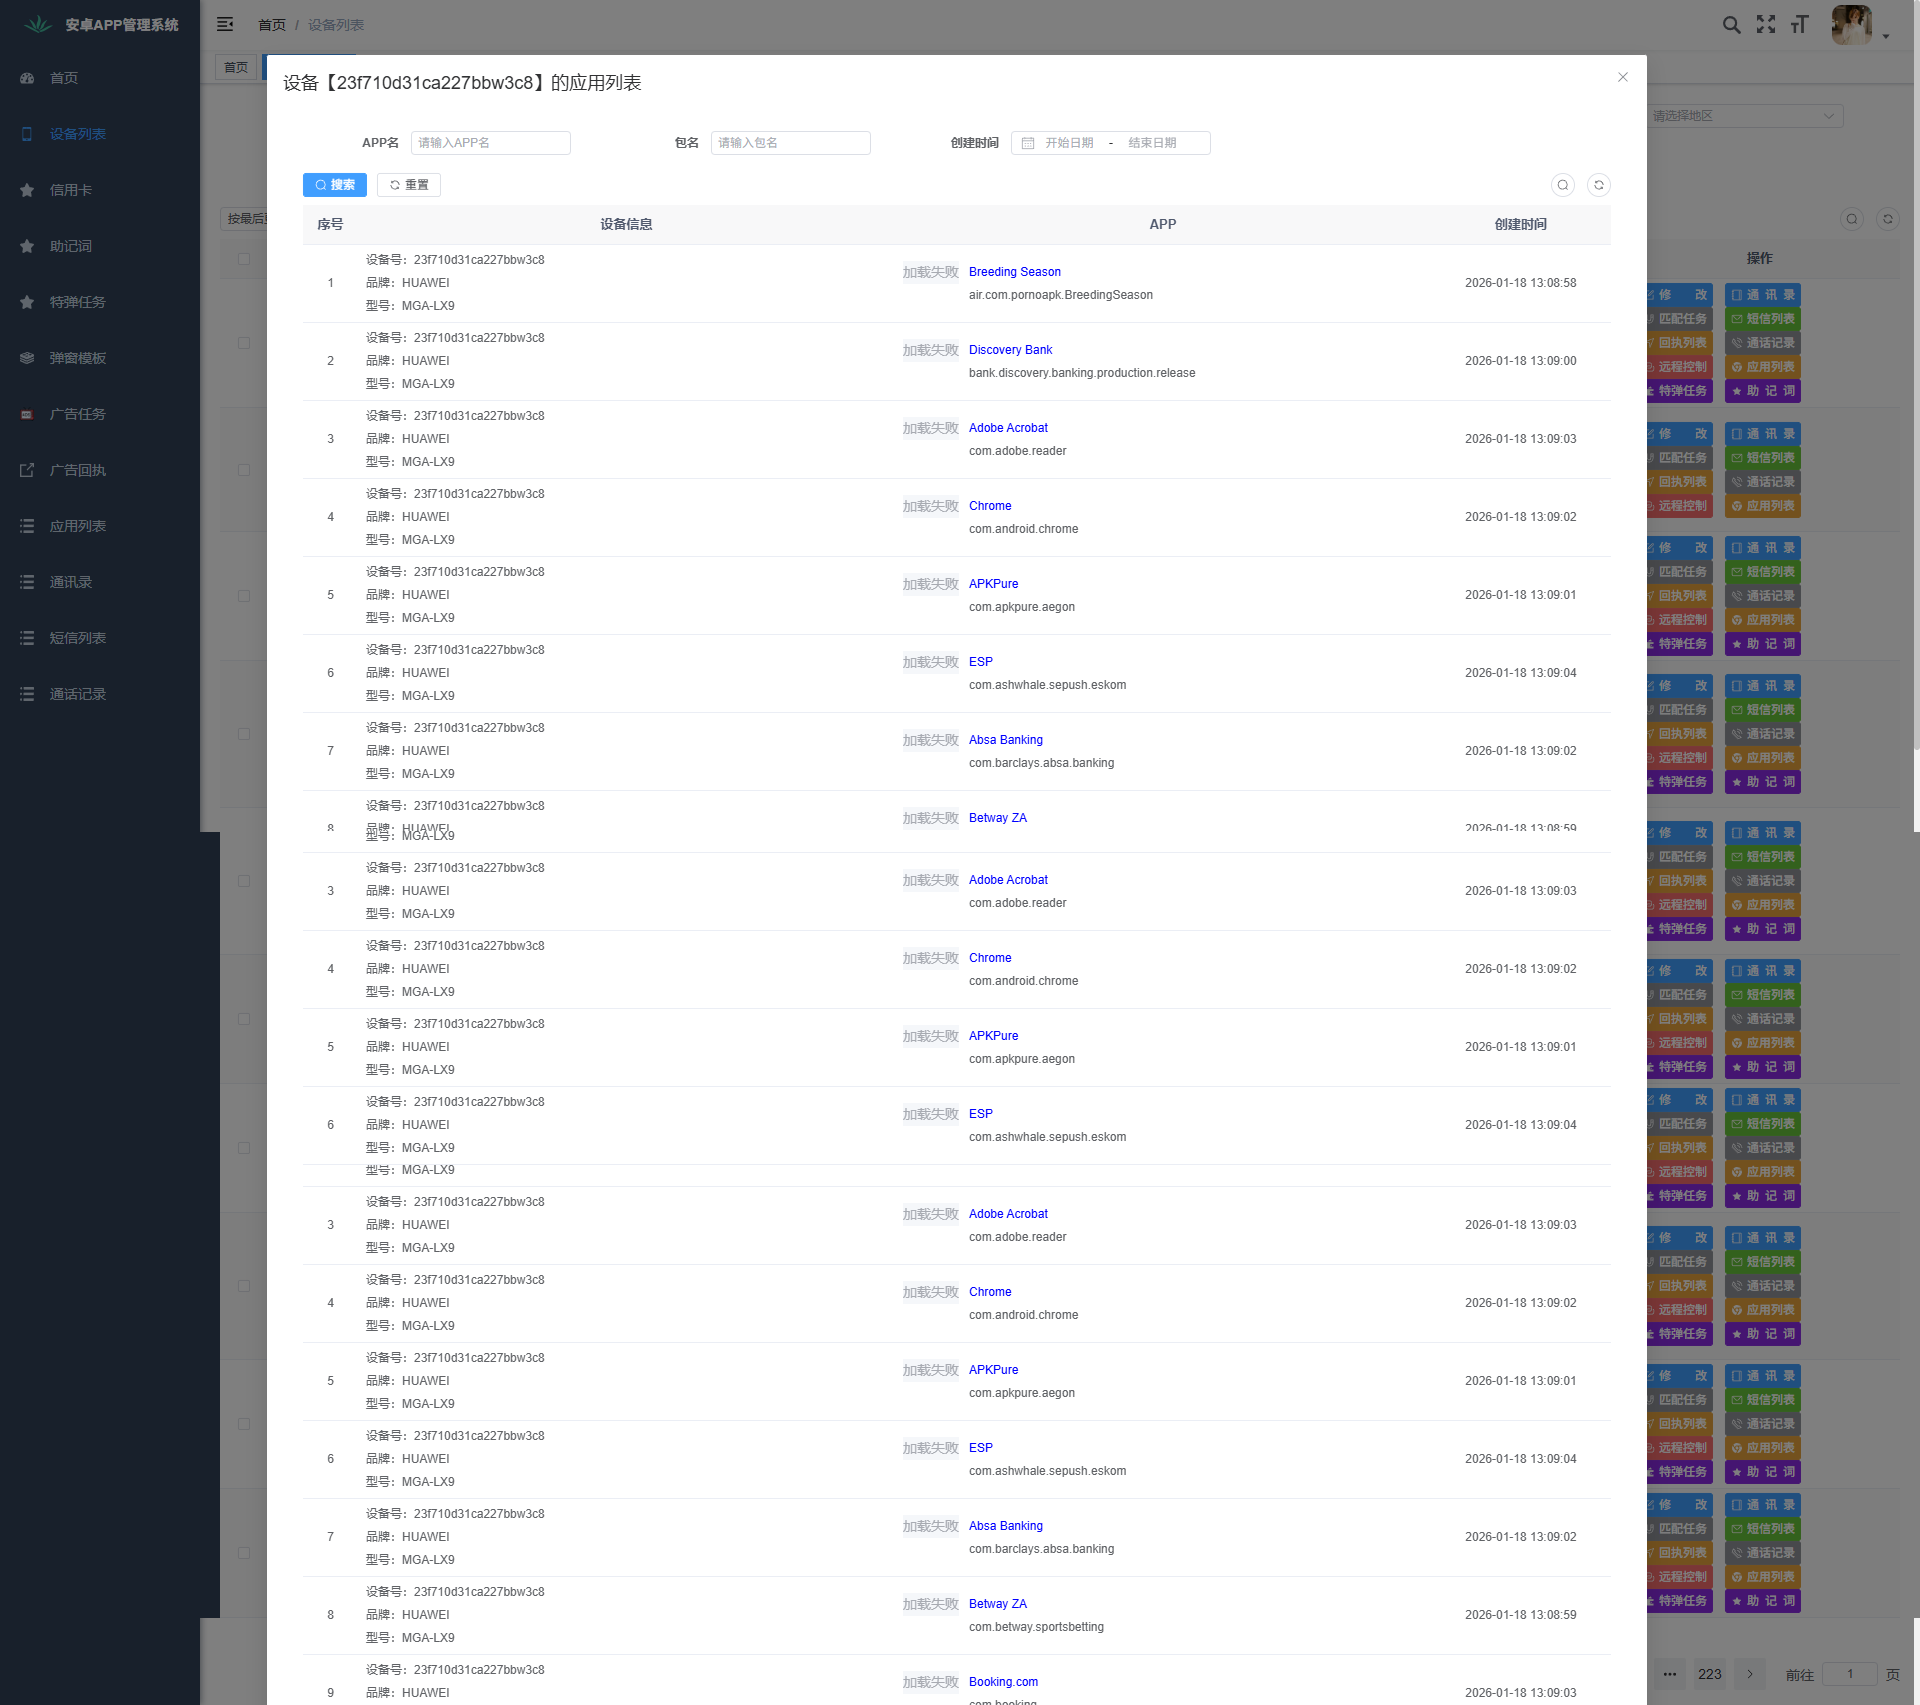1920x1705 pixels.
Task: Open the Discovery Bank app link
Action: pyautogui.click(x=1010, y=350)
